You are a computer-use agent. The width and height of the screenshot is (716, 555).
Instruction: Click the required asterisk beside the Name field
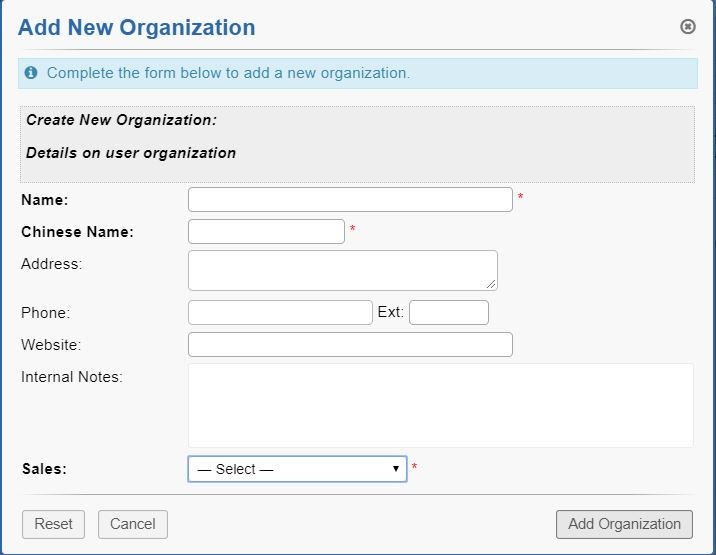[520, 196]
